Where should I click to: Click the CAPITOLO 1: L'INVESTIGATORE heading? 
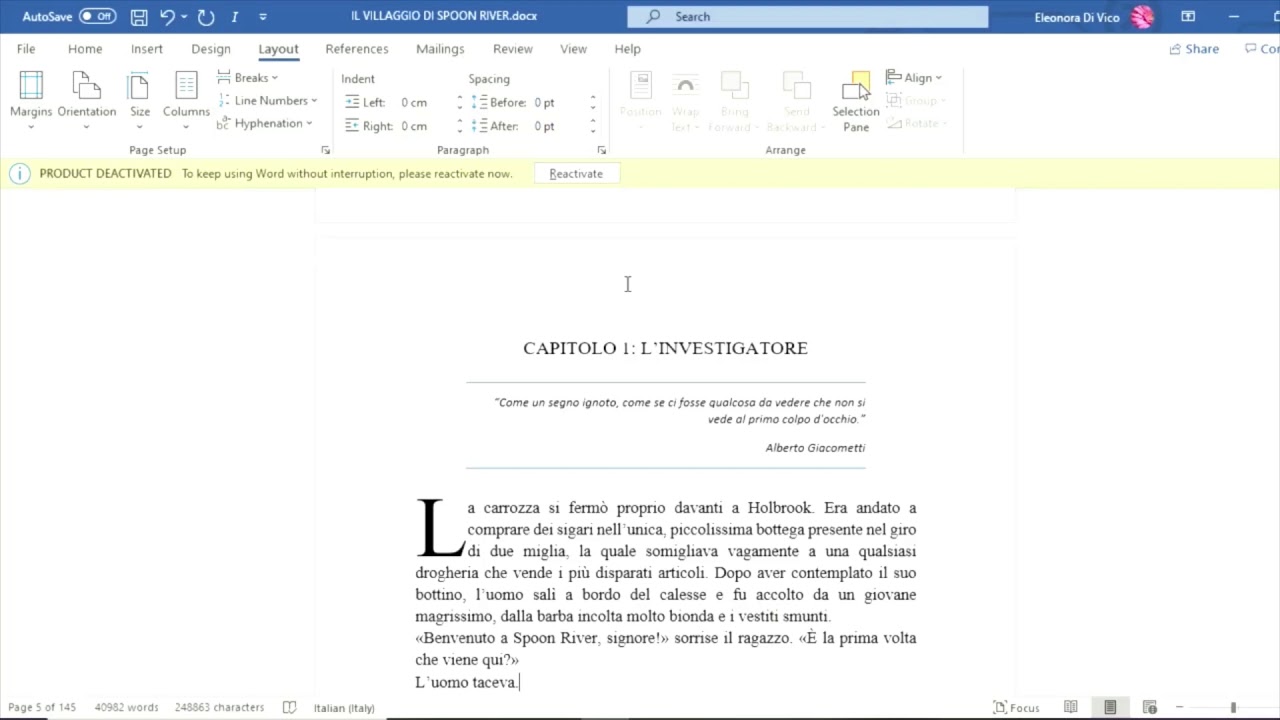click(665, 348)
